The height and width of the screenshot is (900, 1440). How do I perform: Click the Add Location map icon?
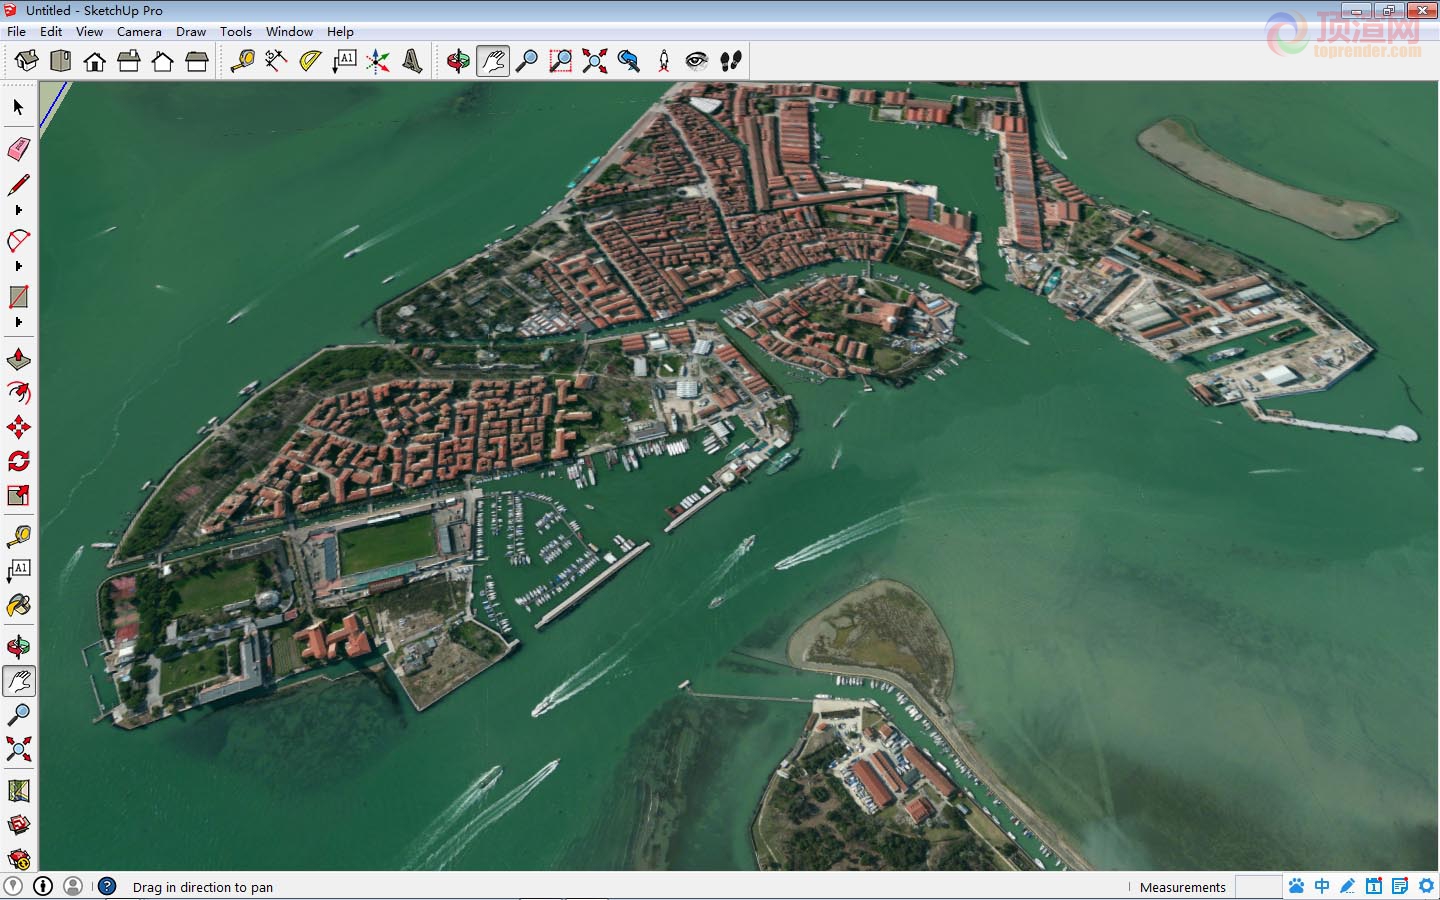(x=19, y=791)
